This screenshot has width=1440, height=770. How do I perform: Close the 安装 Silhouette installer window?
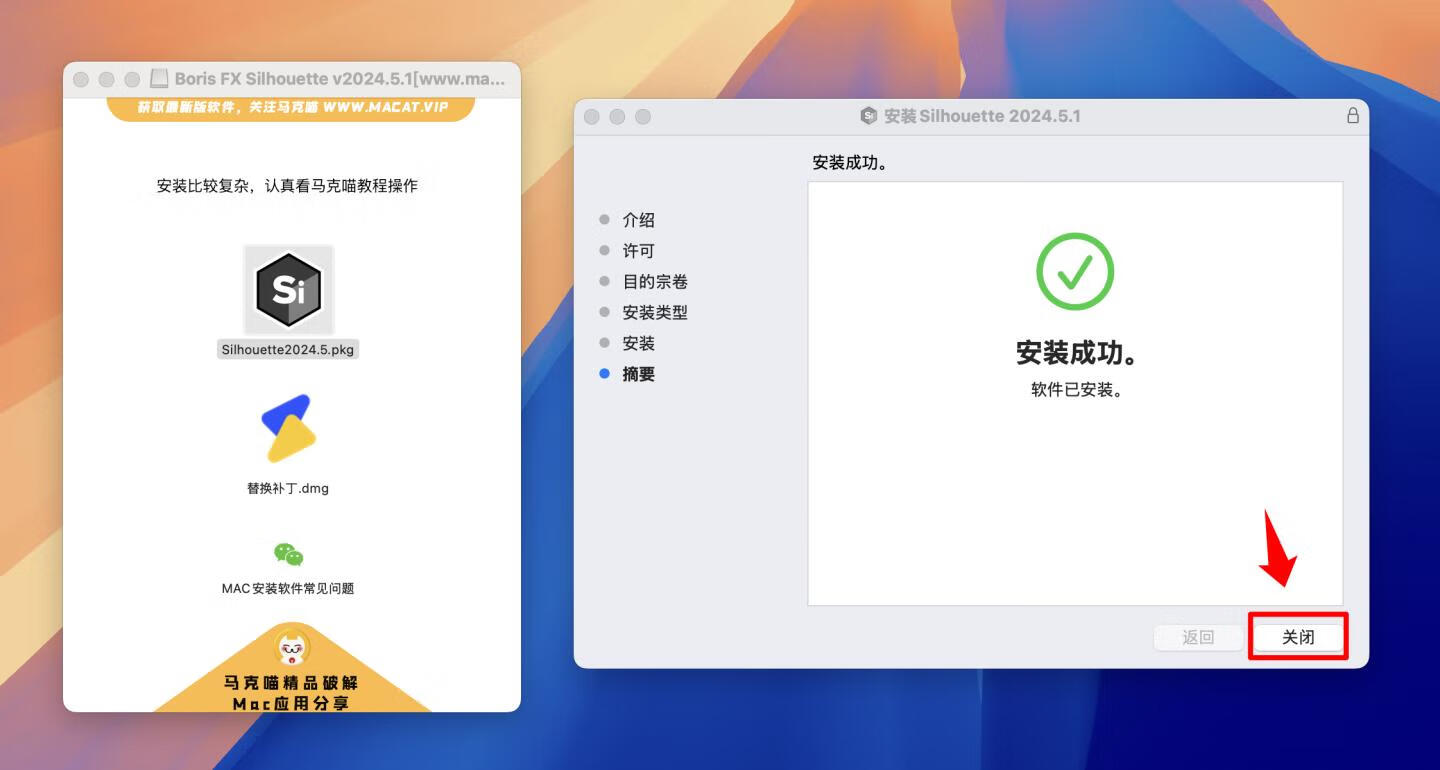pyautogui.click(x=592, y=117)
